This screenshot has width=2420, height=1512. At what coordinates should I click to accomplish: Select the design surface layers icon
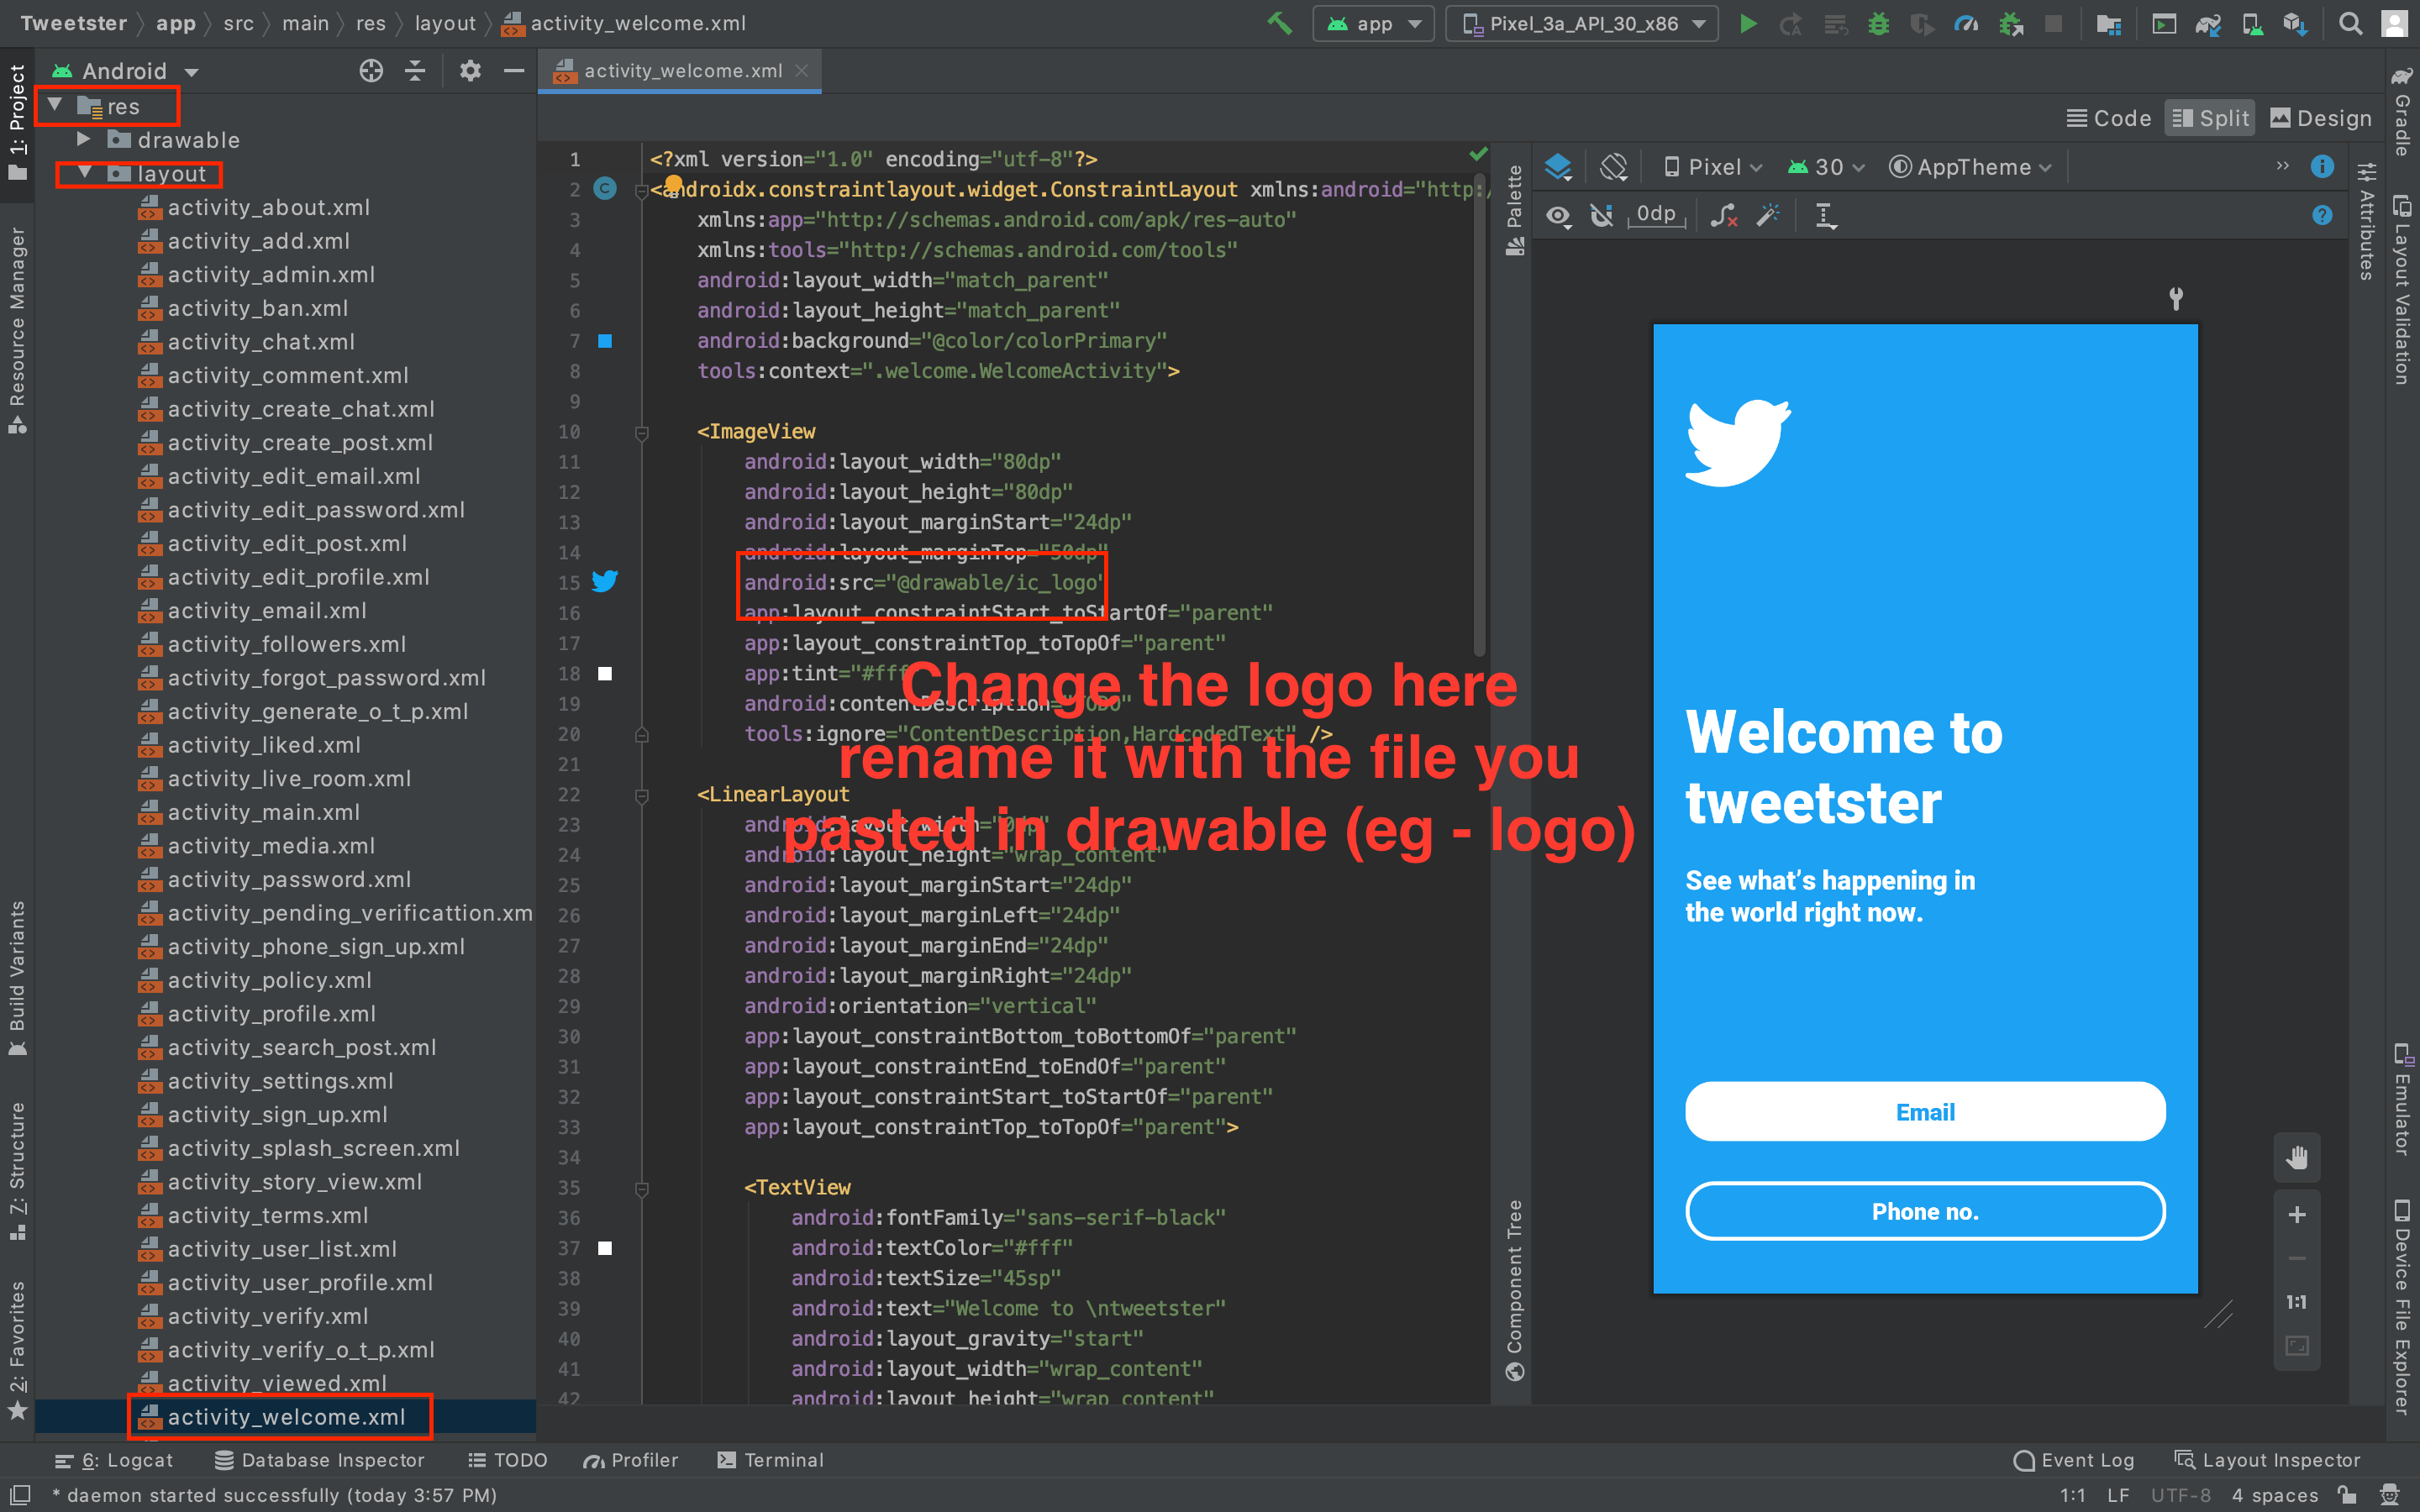click(1558, 167)
